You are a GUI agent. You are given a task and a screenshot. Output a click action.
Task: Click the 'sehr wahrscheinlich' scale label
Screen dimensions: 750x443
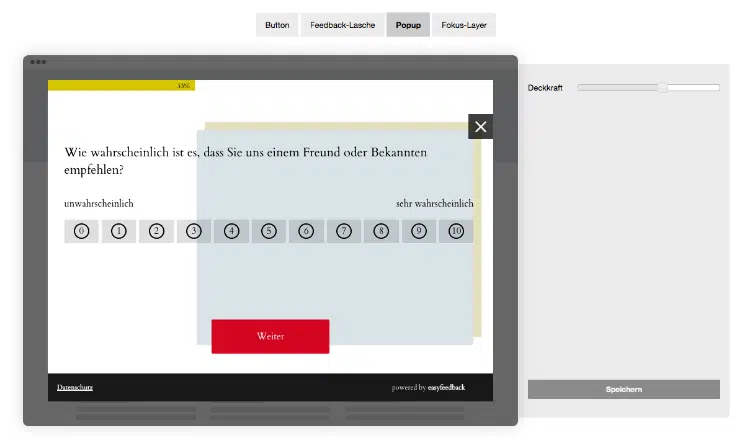435,204
